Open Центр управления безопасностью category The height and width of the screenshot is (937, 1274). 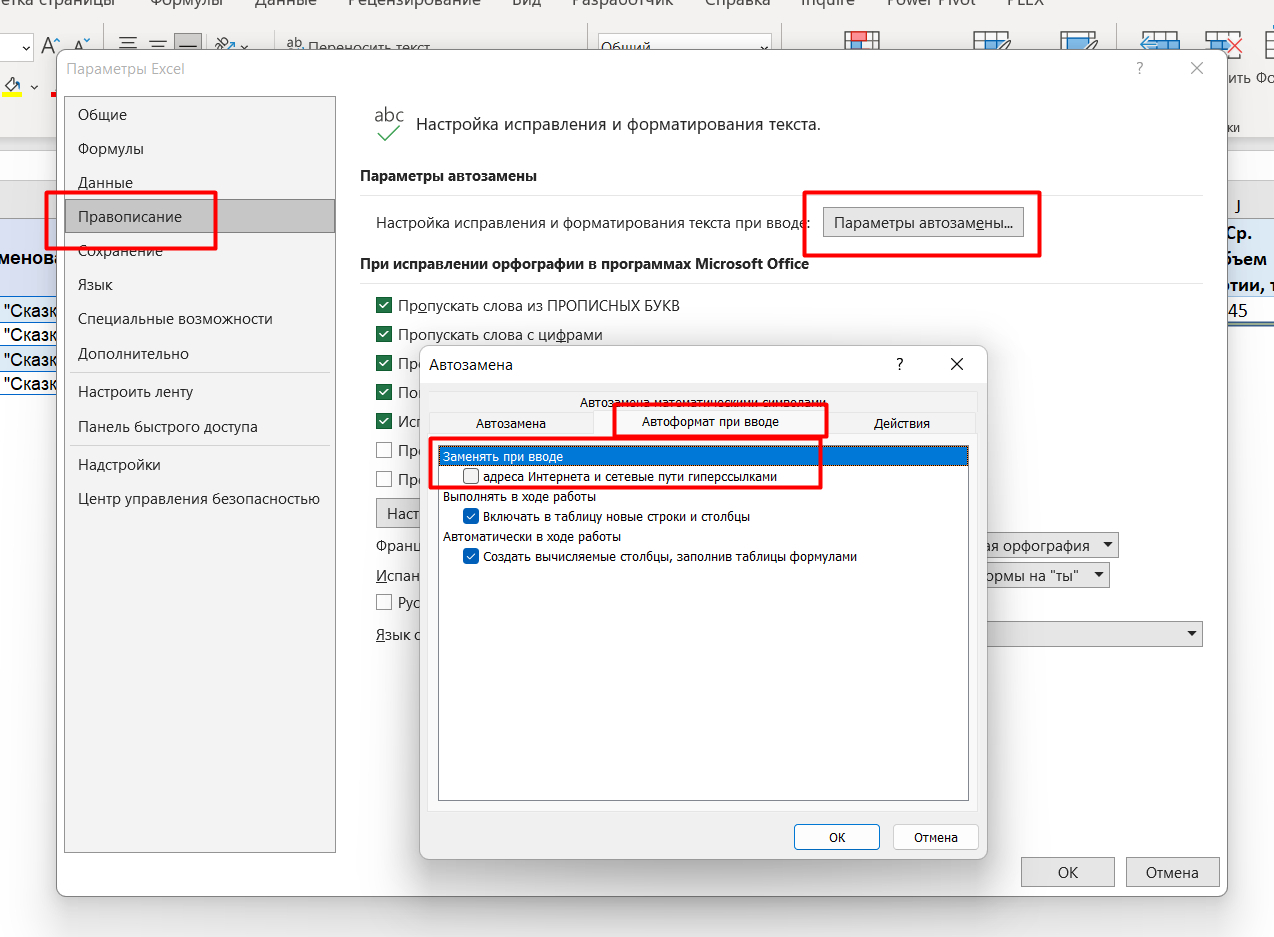tap(200, 499)
